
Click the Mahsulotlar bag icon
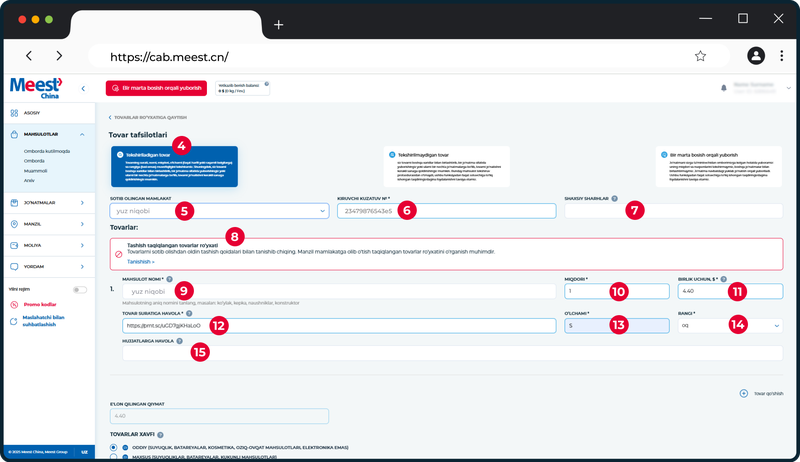pyautogui.click(x=14, y=134)
